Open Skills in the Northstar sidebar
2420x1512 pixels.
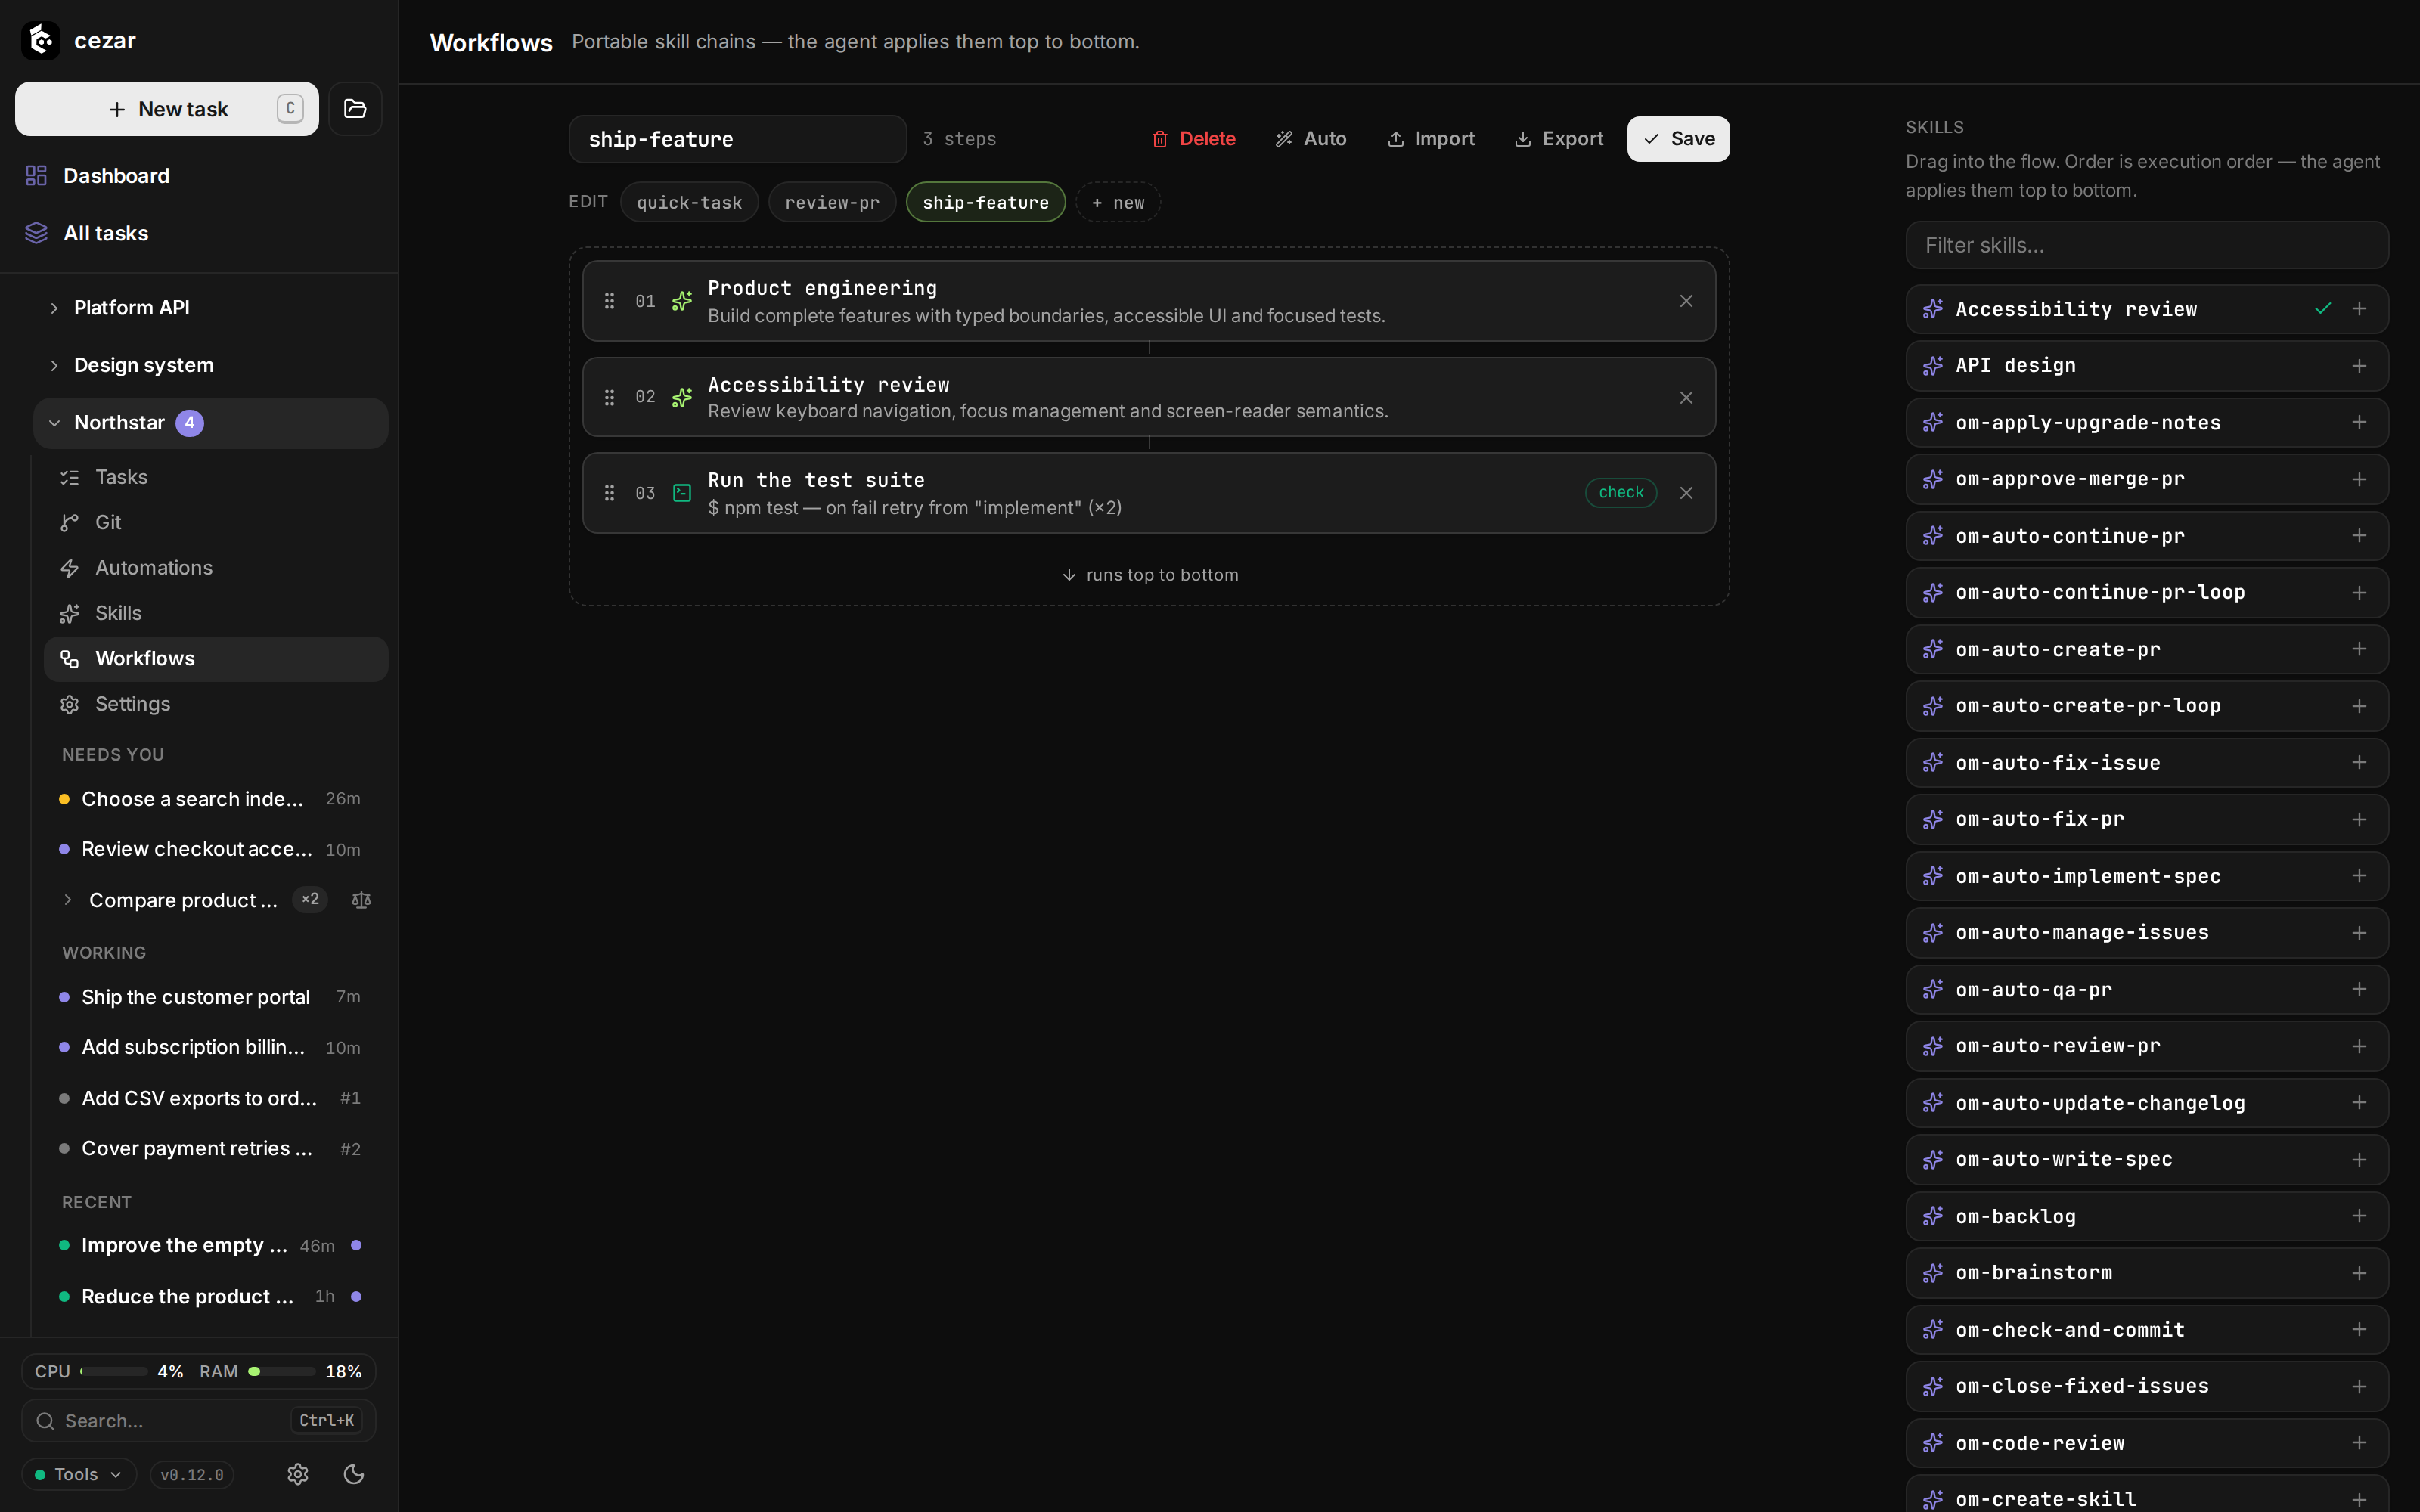[x=216, y=613]
